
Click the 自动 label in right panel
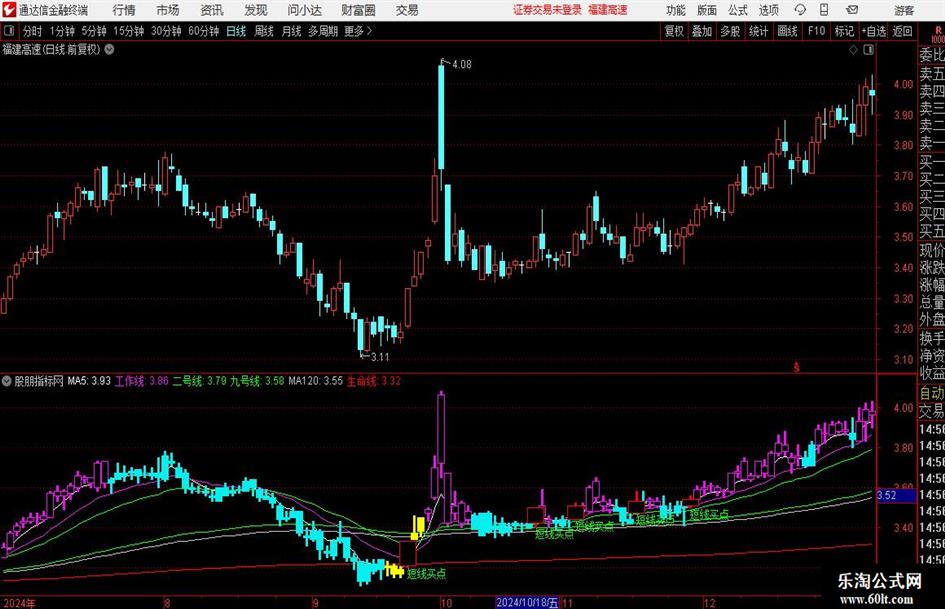(932, 393)
